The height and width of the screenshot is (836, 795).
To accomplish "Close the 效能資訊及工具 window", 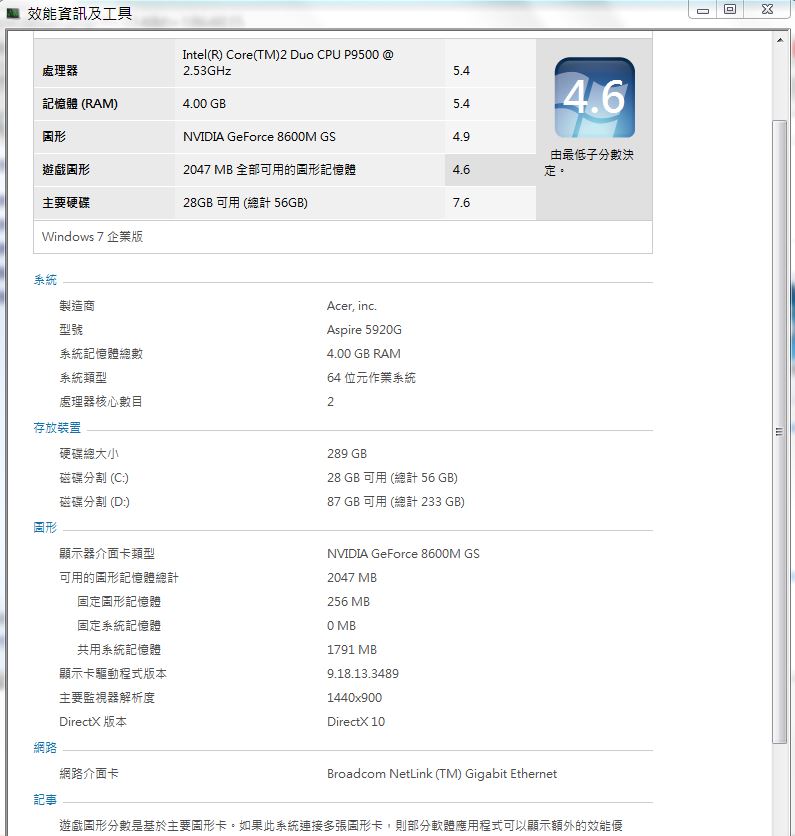I will [x=767, y=10].
